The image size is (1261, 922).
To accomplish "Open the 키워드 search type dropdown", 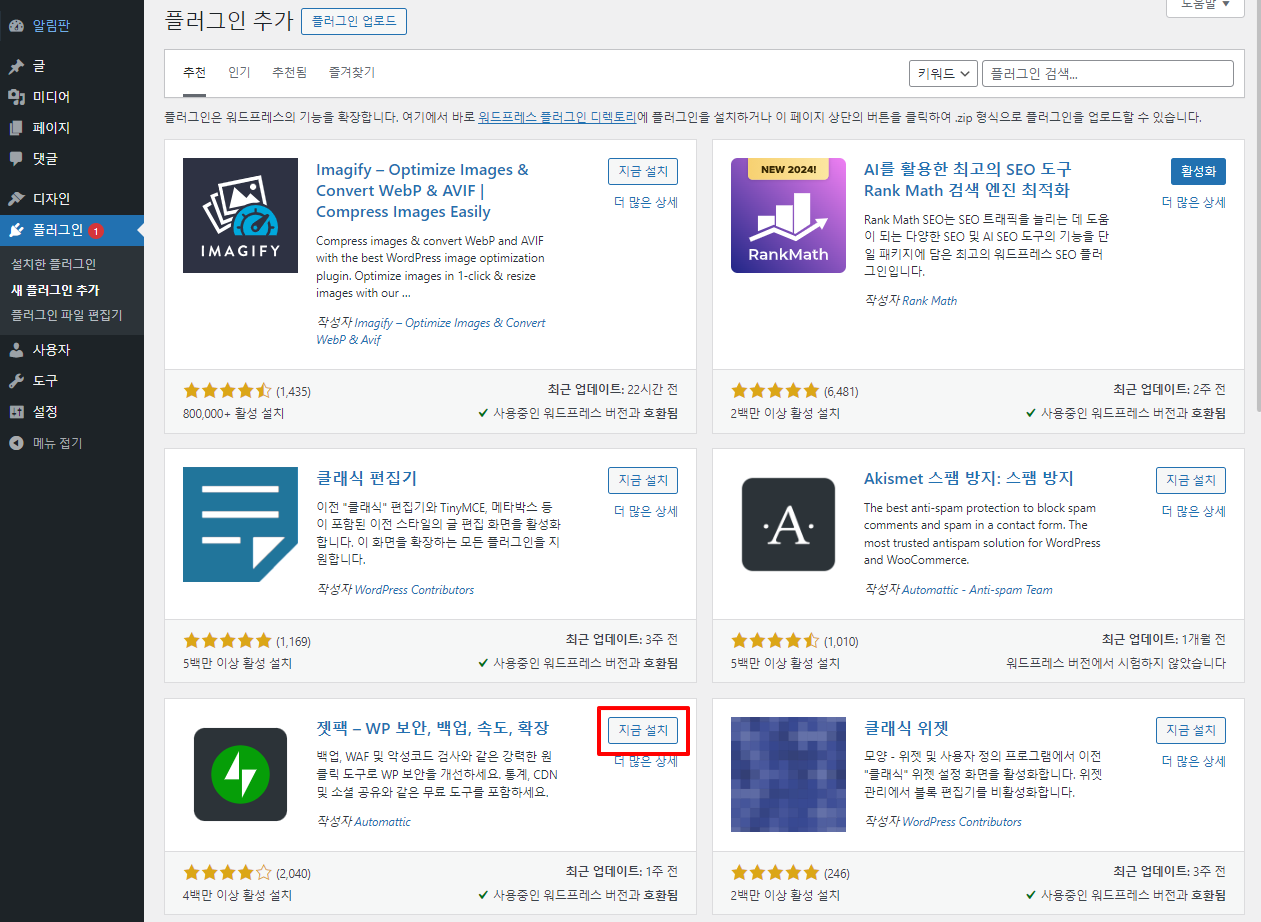I will (x=943, y=73).
